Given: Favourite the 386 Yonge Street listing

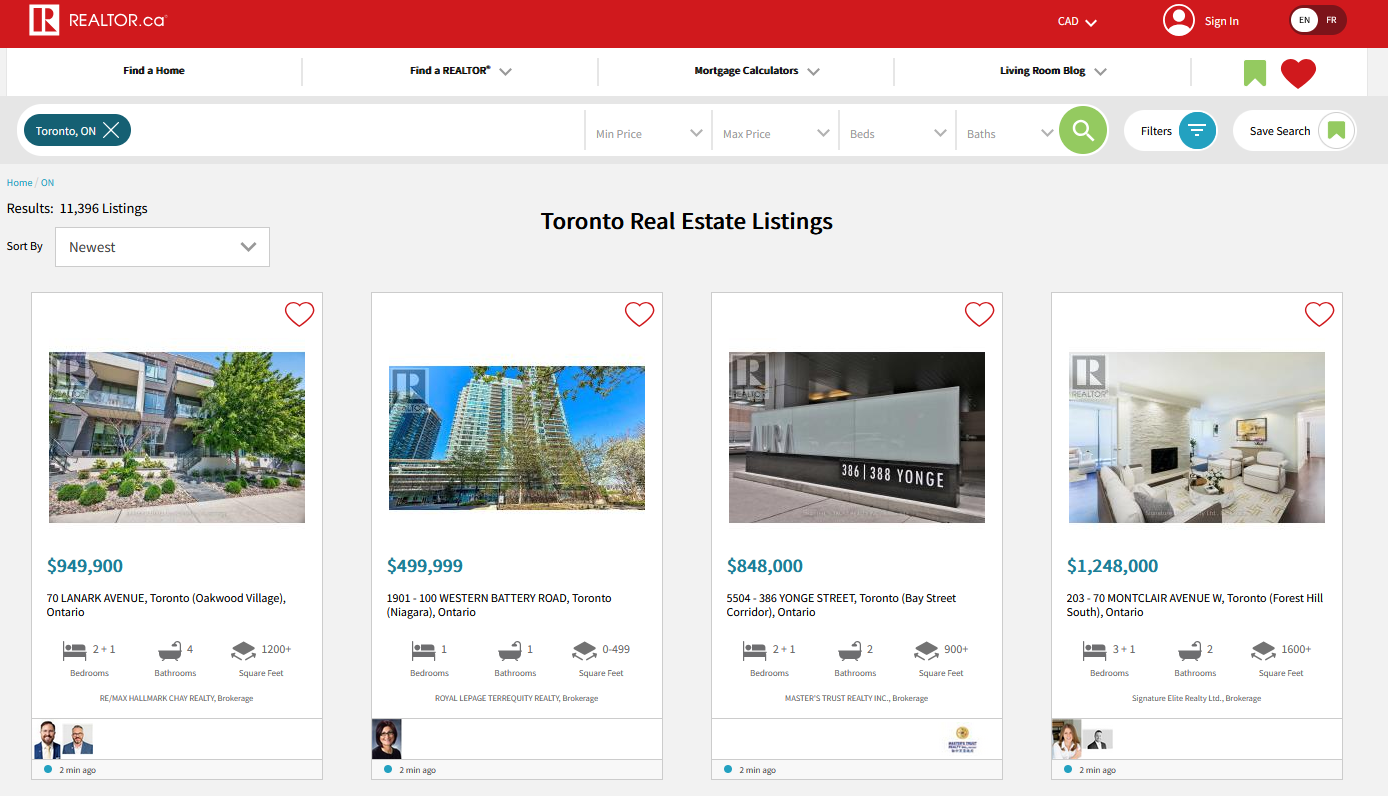Looking at the screenshot, I should click(x=980, y=314).
